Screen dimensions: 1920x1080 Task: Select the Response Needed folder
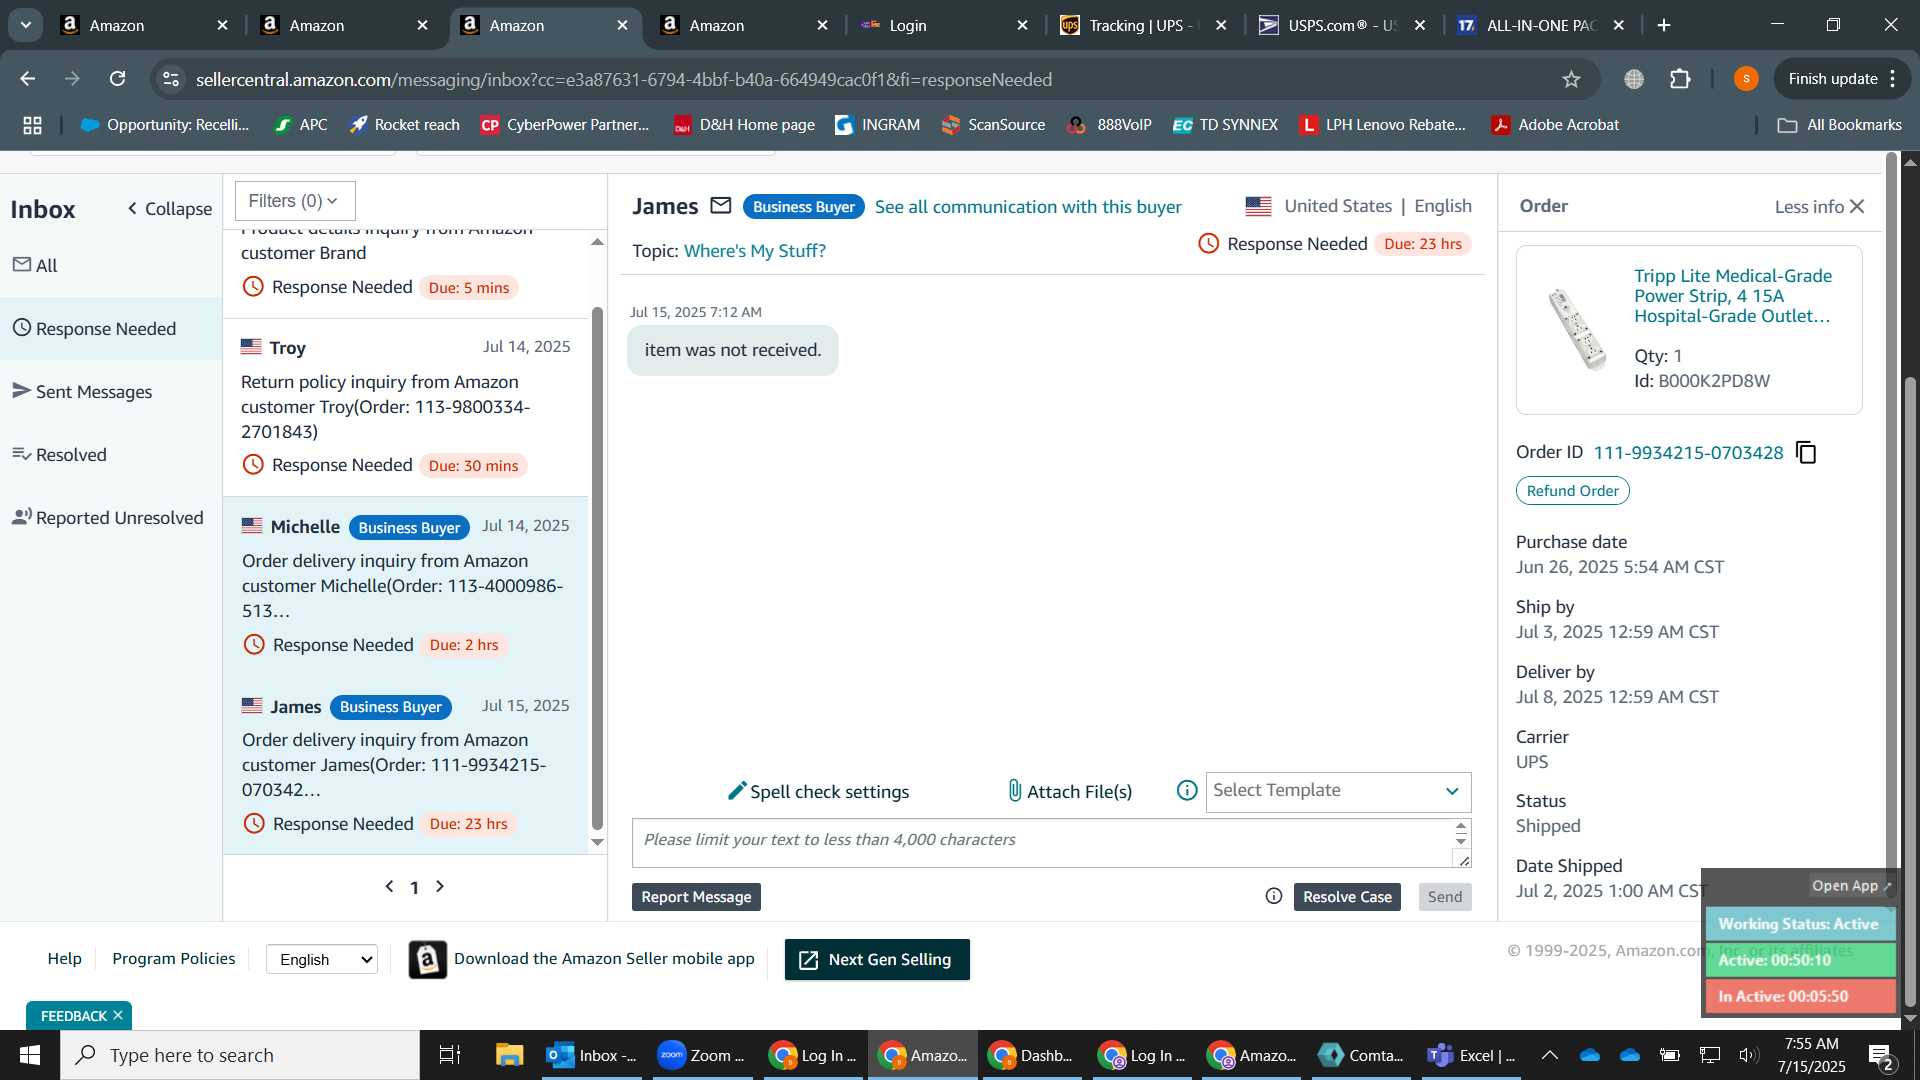(111, 328)
